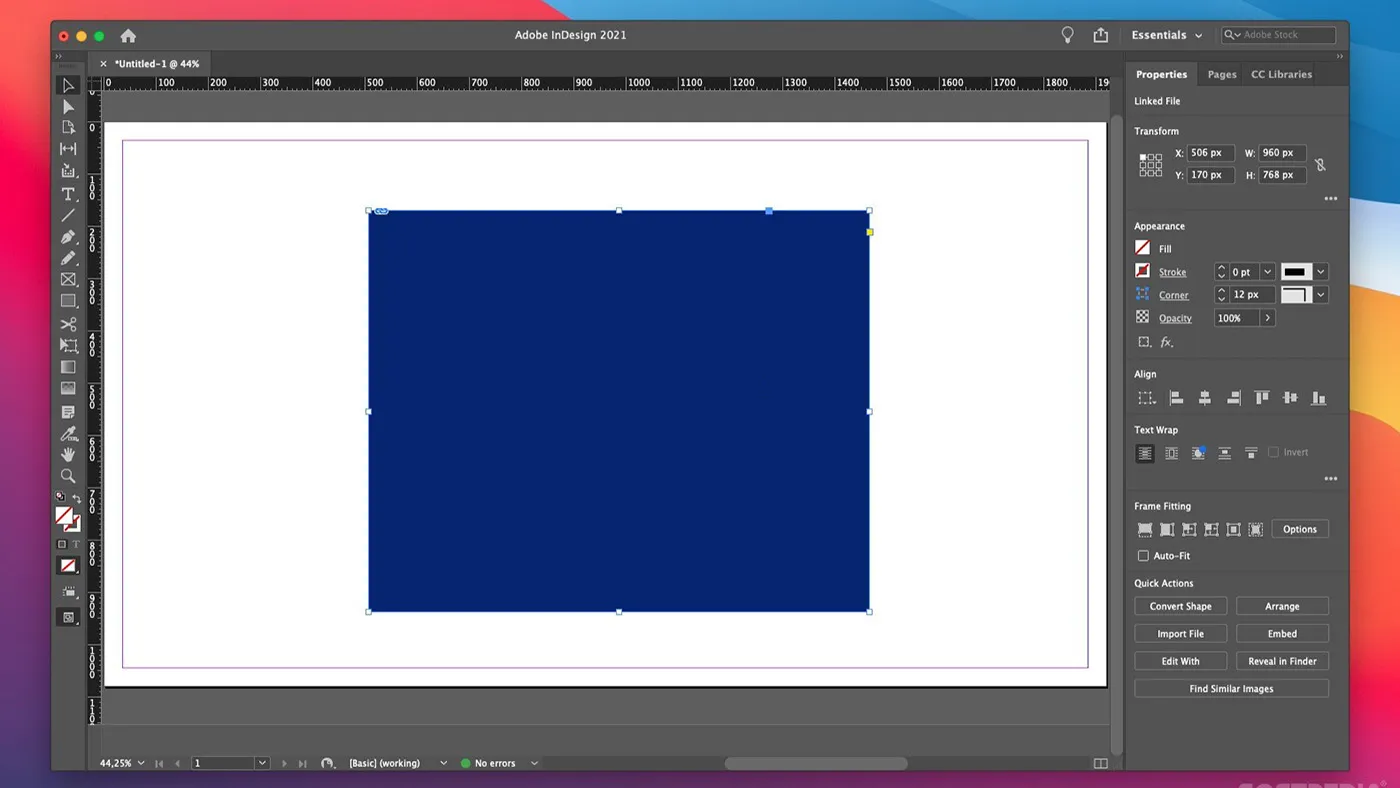This screenshot has height=788, width=1400.
Task: Switch to the Pages panel
Action: pyautogui.click(x=1221, y=74)
